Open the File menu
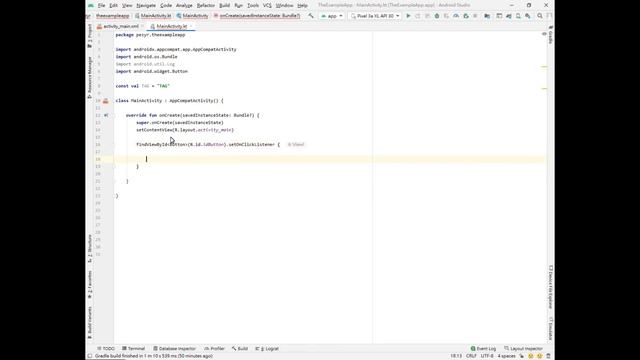 101,5
